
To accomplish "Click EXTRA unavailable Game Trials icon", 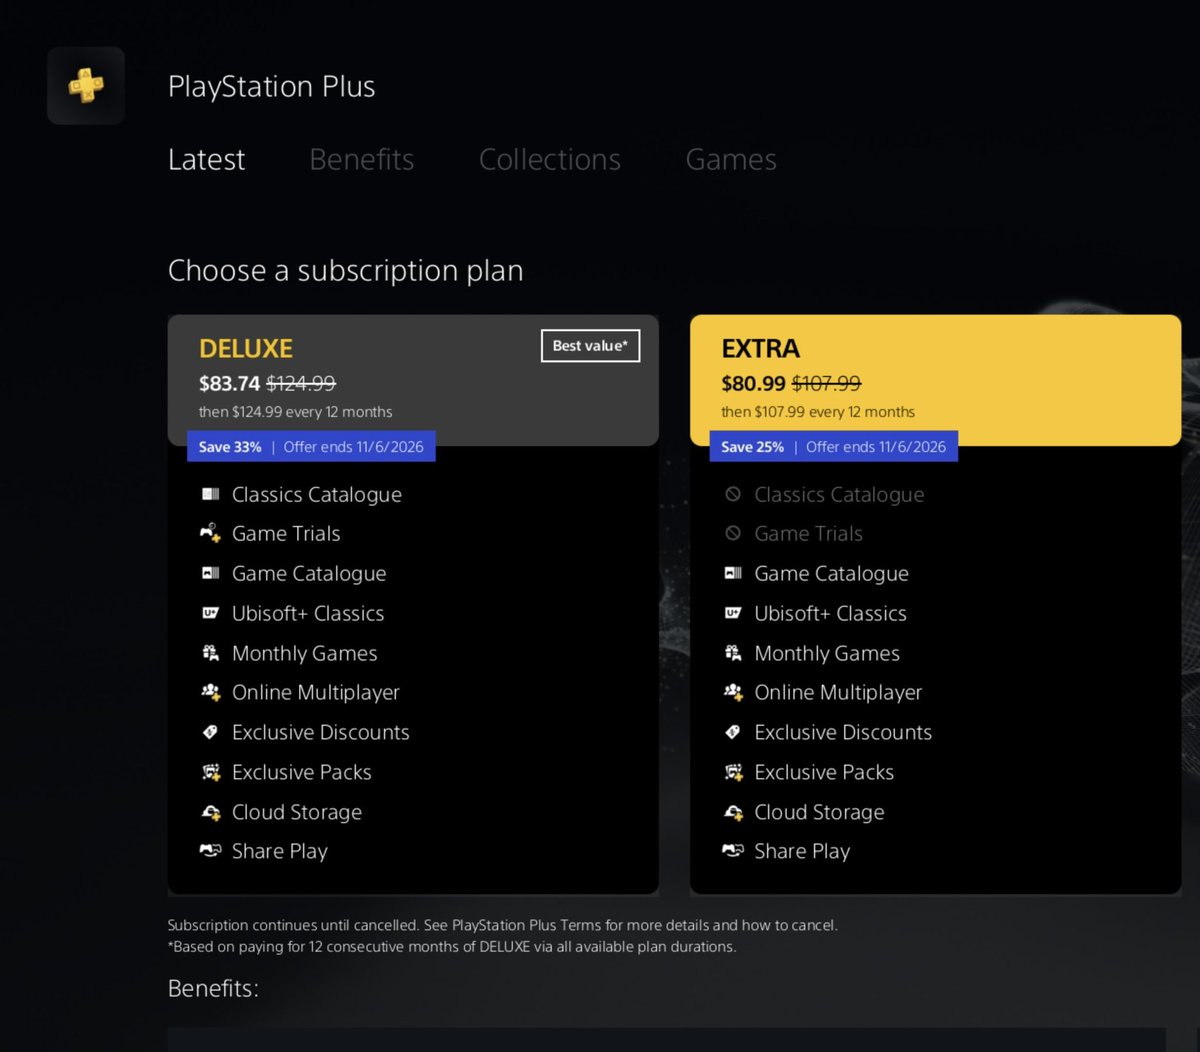I will pos(733,533).
